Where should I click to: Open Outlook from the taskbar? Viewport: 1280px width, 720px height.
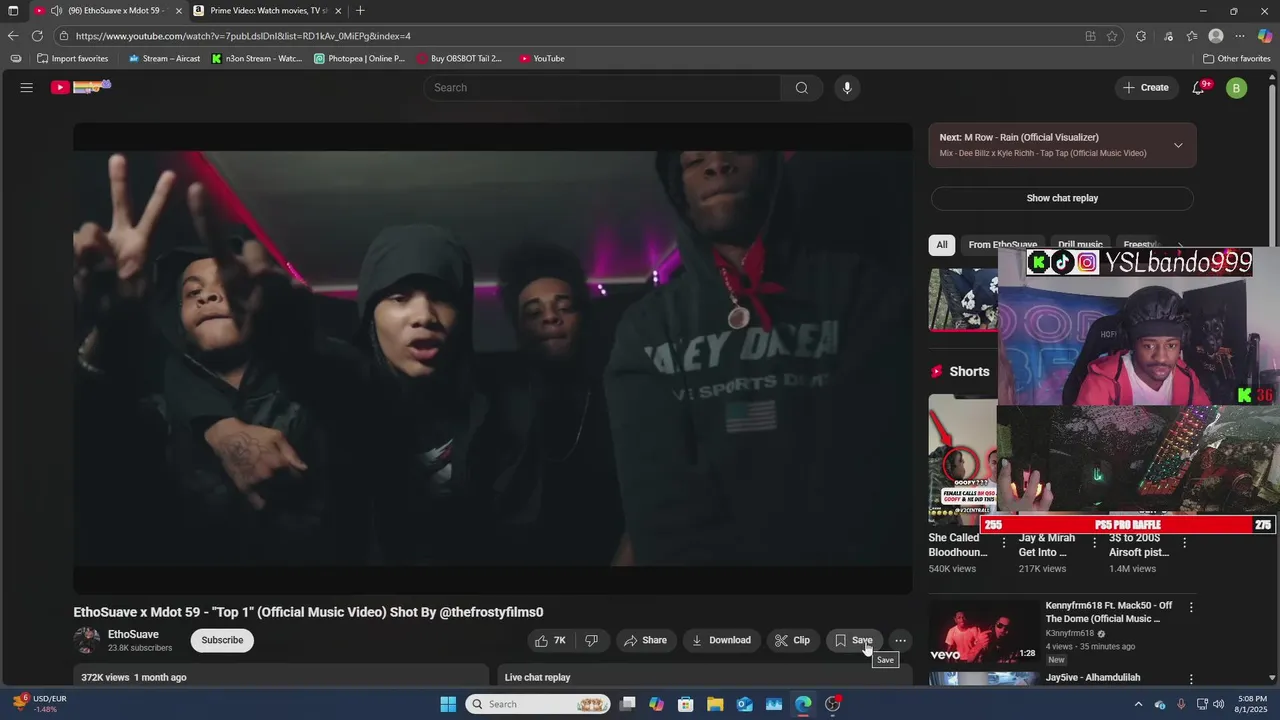click(744, 704)
